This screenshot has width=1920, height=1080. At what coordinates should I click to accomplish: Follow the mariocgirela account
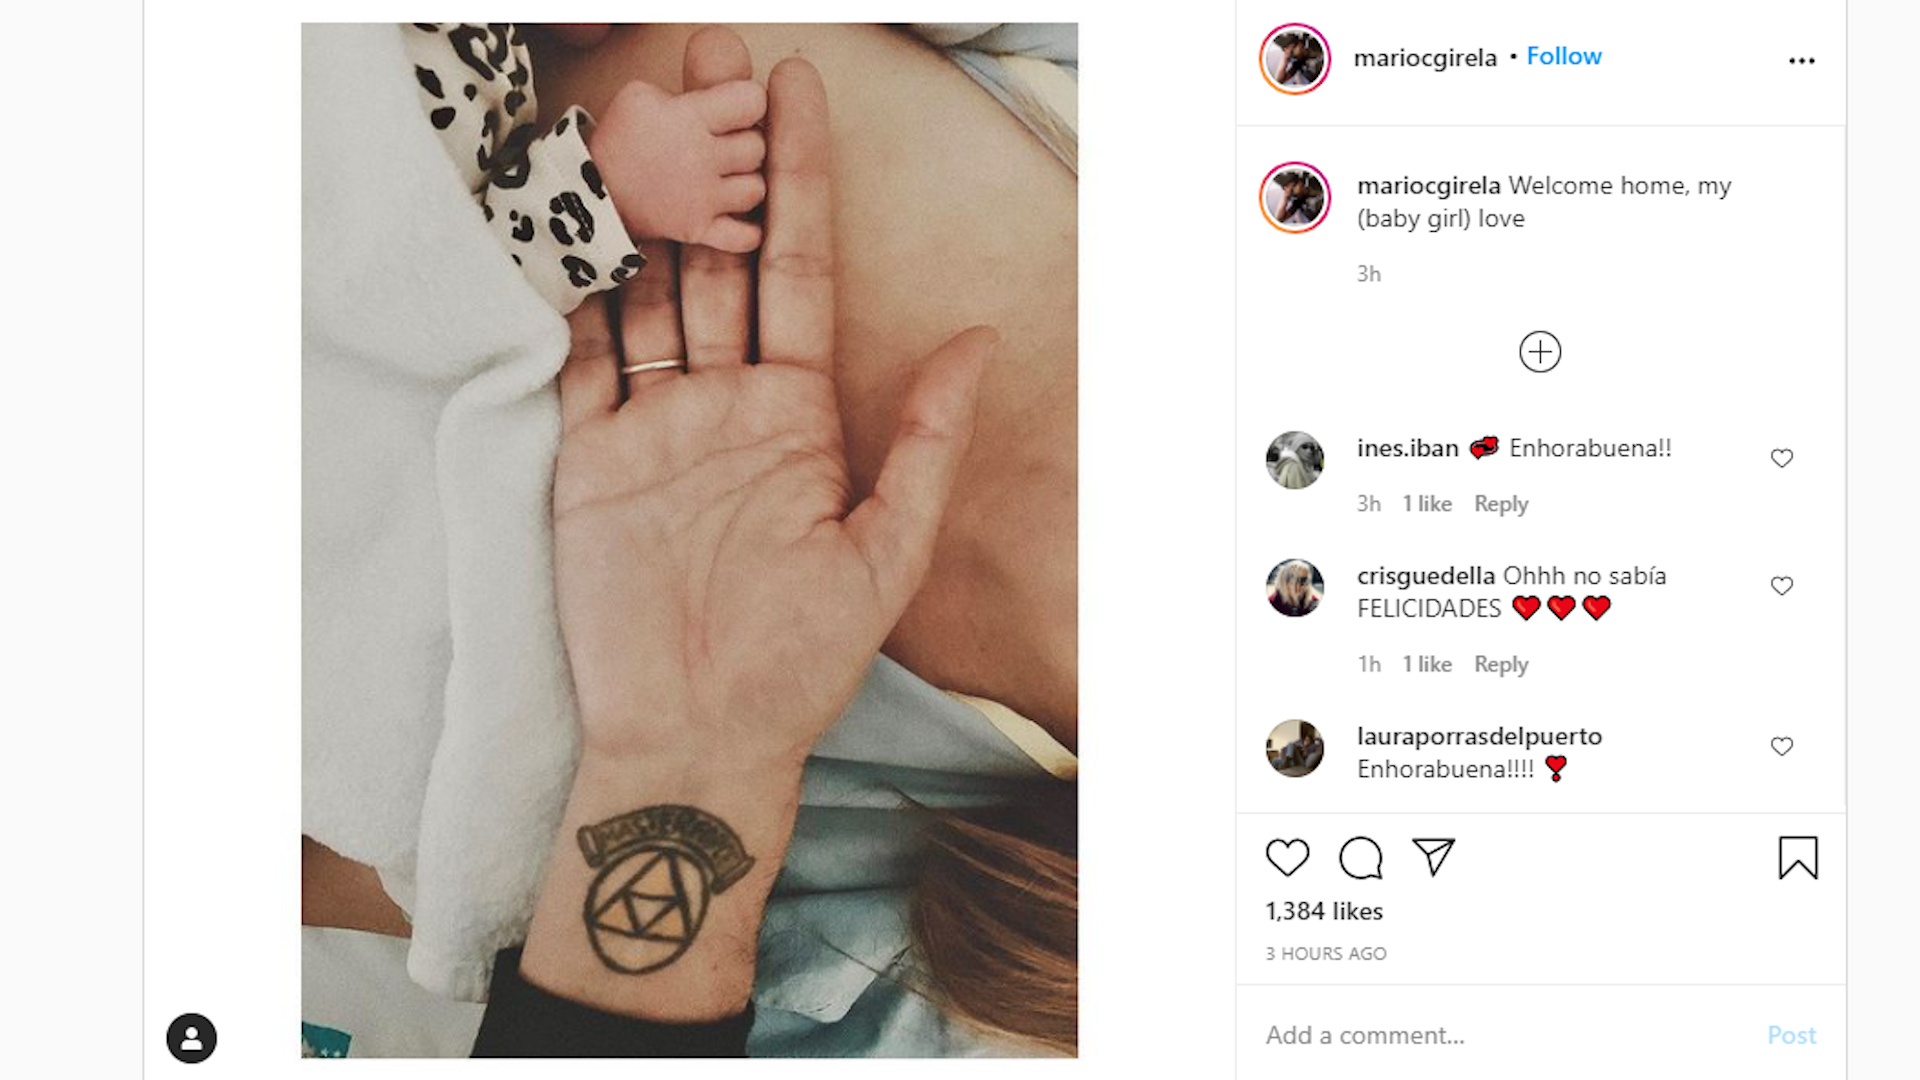click(x=1564, y=56)
